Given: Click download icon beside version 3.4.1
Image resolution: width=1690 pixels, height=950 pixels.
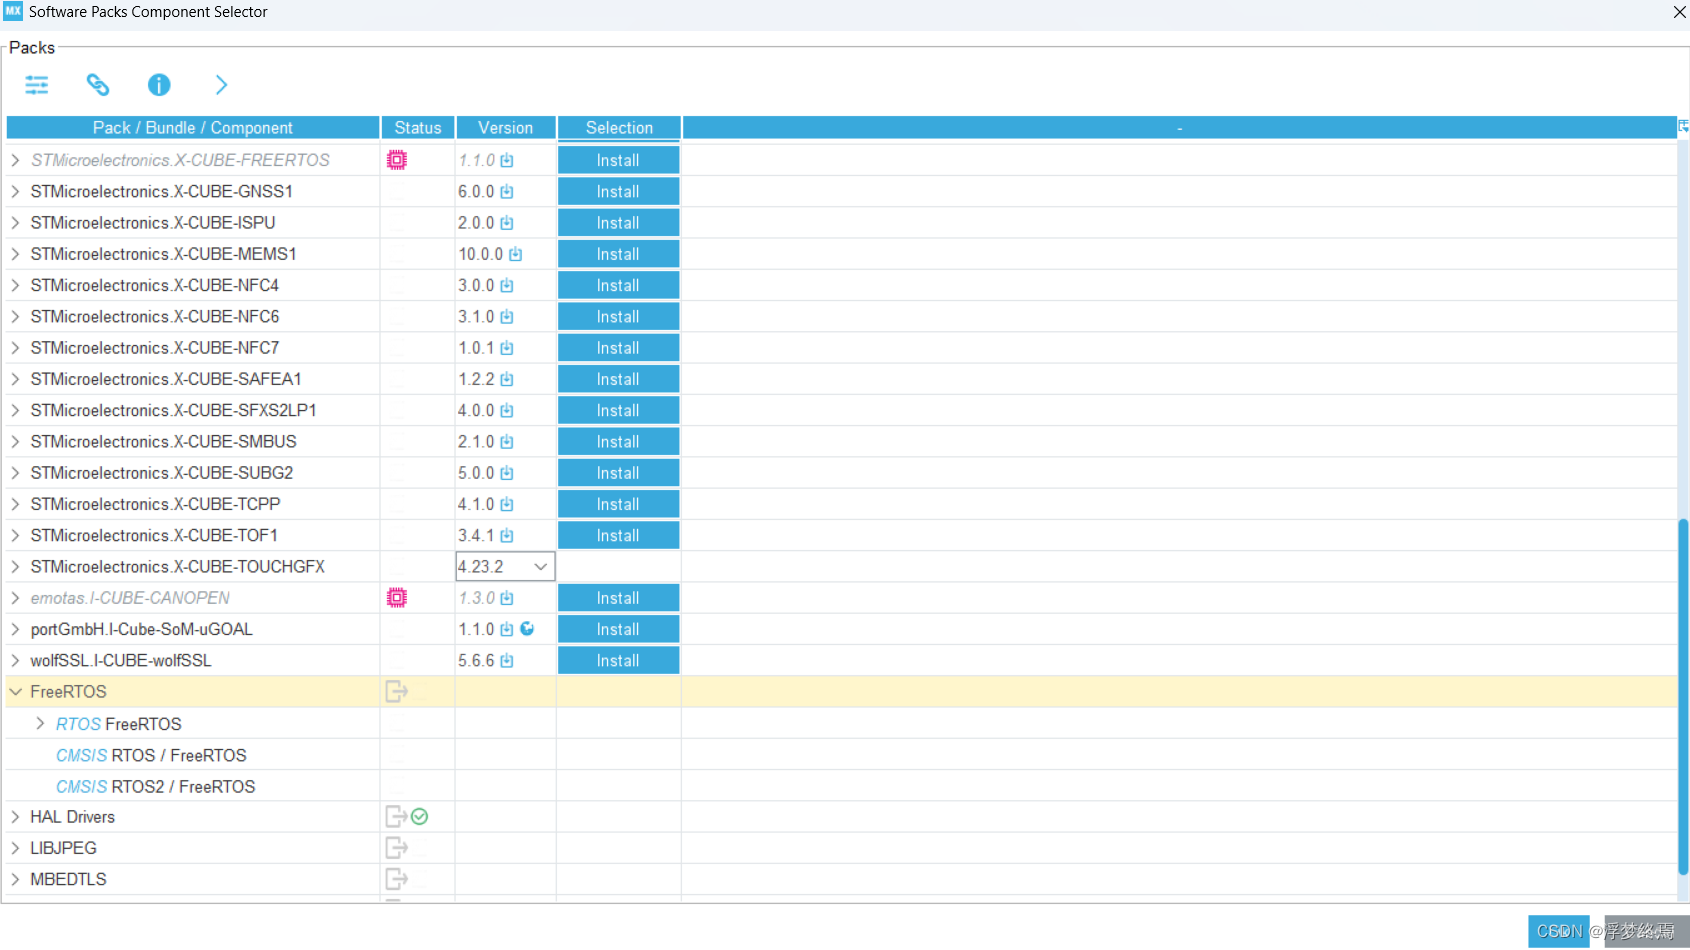Looking at the screenshot, I should coord(507,536).
